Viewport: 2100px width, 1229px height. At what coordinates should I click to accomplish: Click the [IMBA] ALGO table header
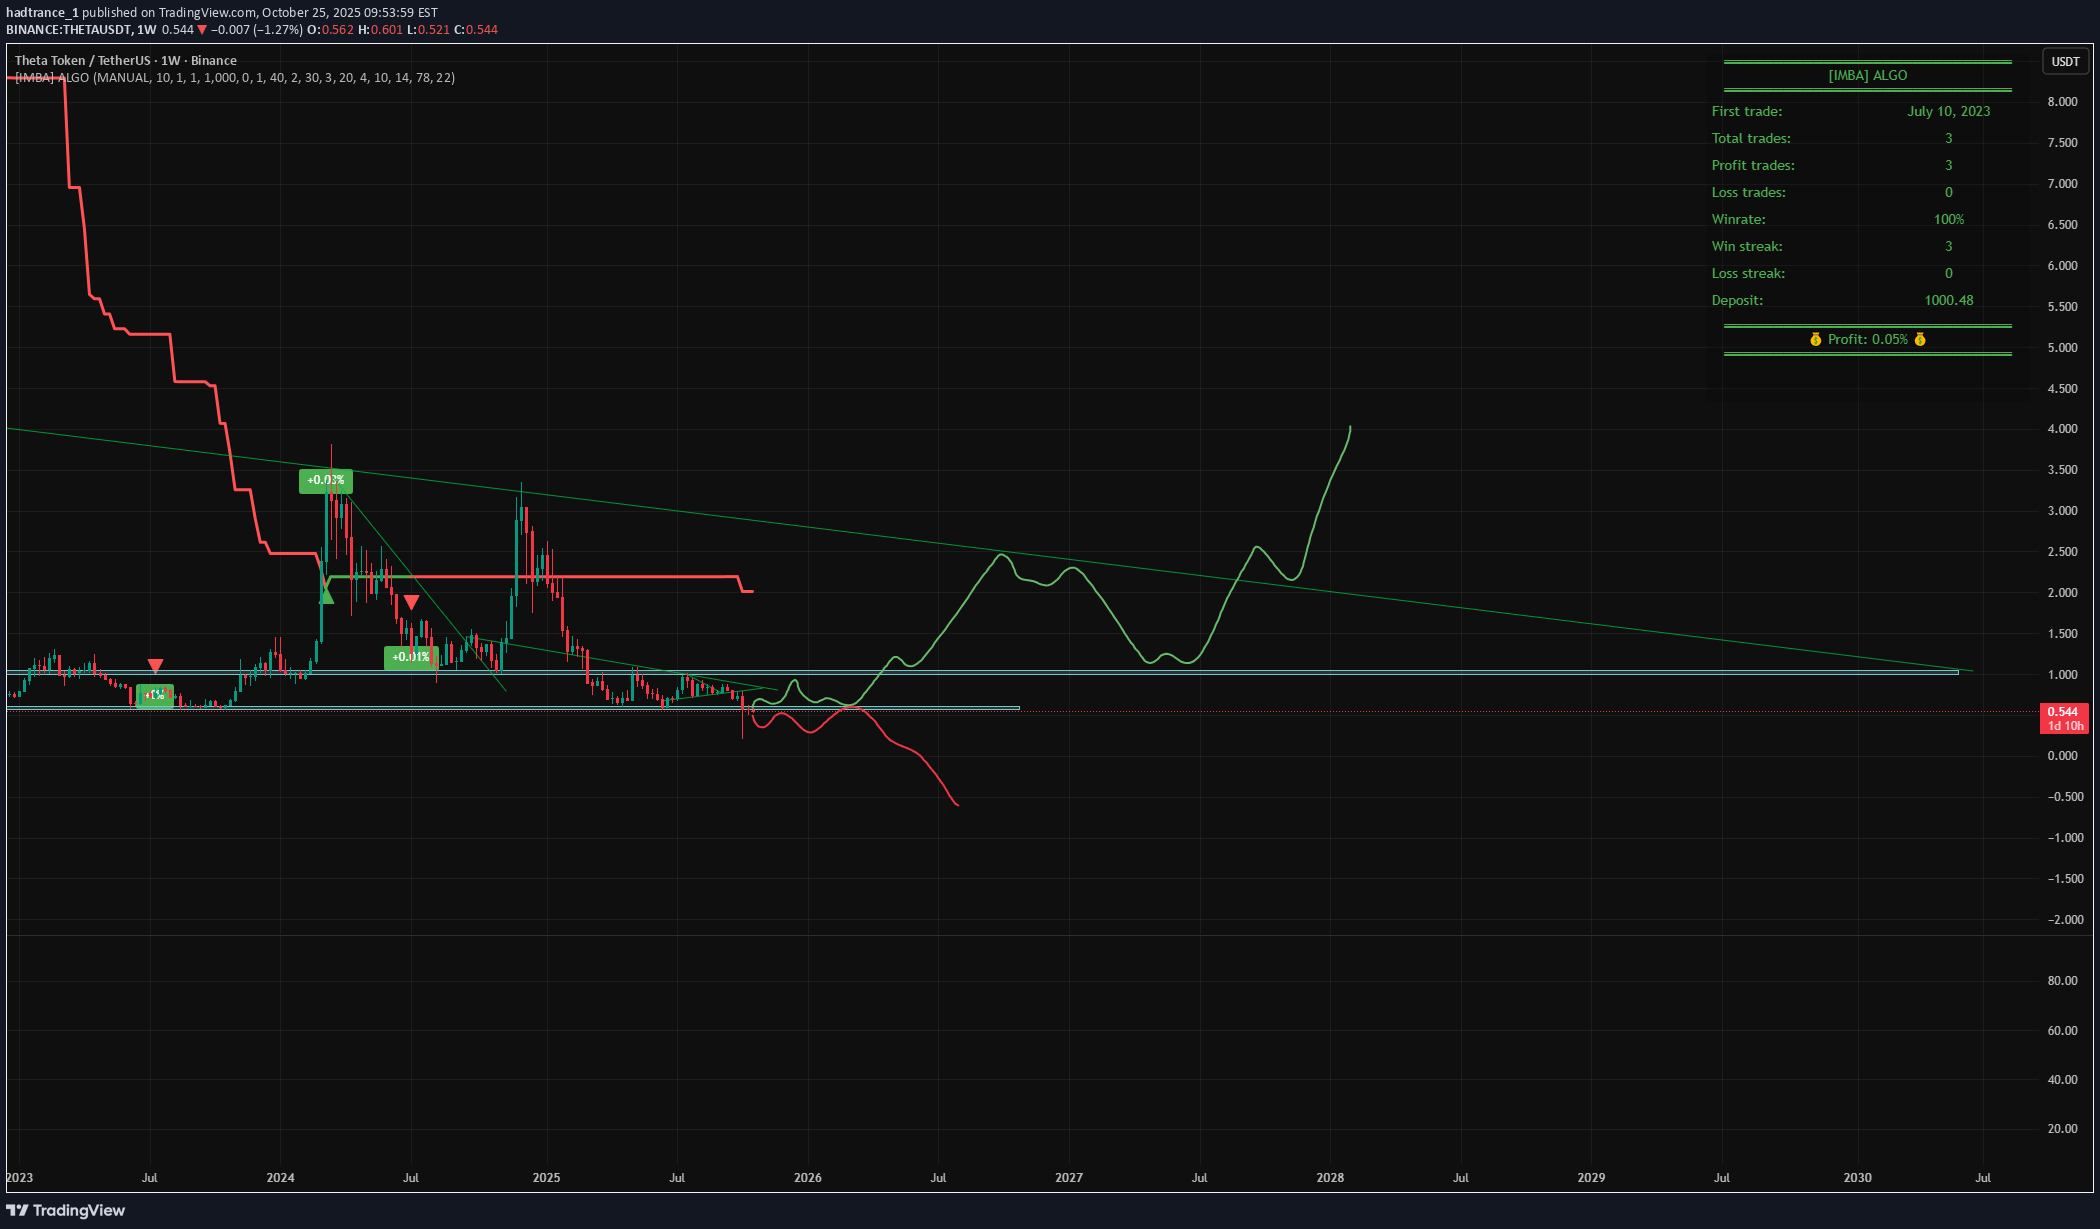pos(1867,76)
